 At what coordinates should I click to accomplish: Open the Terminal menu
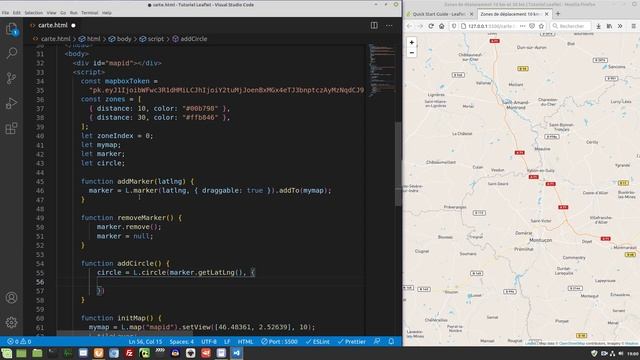pos(89,13)
